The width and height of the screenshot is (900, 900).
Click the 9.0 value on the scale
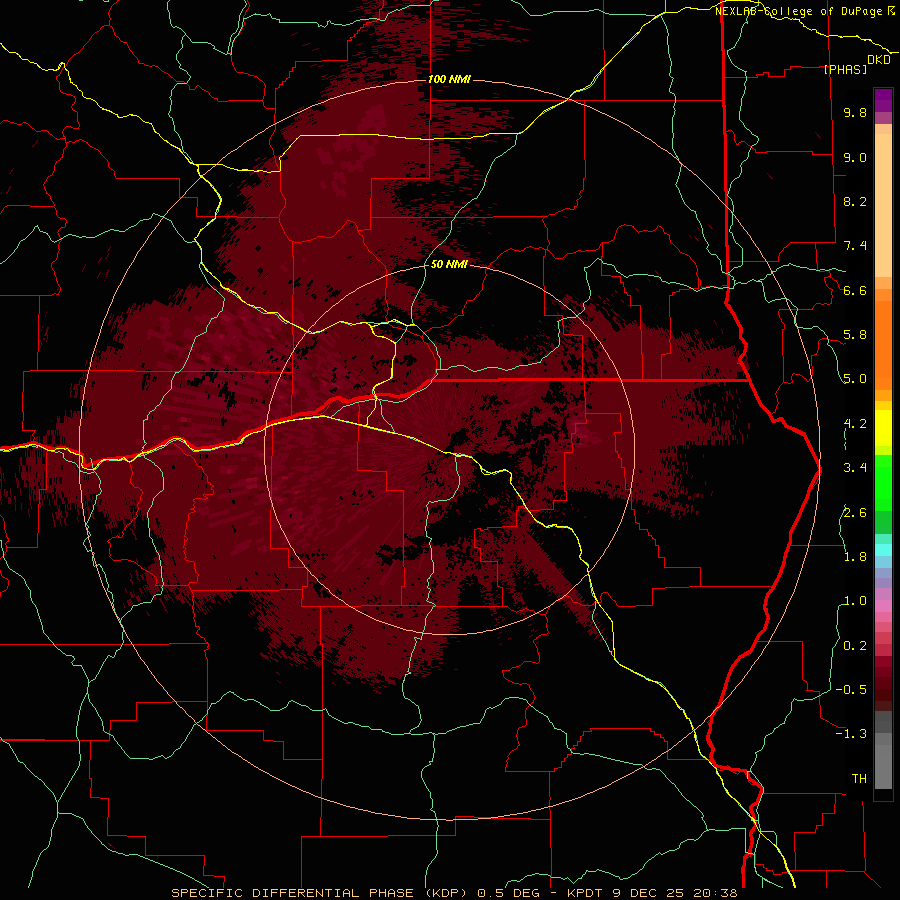(x=855, y=157)
